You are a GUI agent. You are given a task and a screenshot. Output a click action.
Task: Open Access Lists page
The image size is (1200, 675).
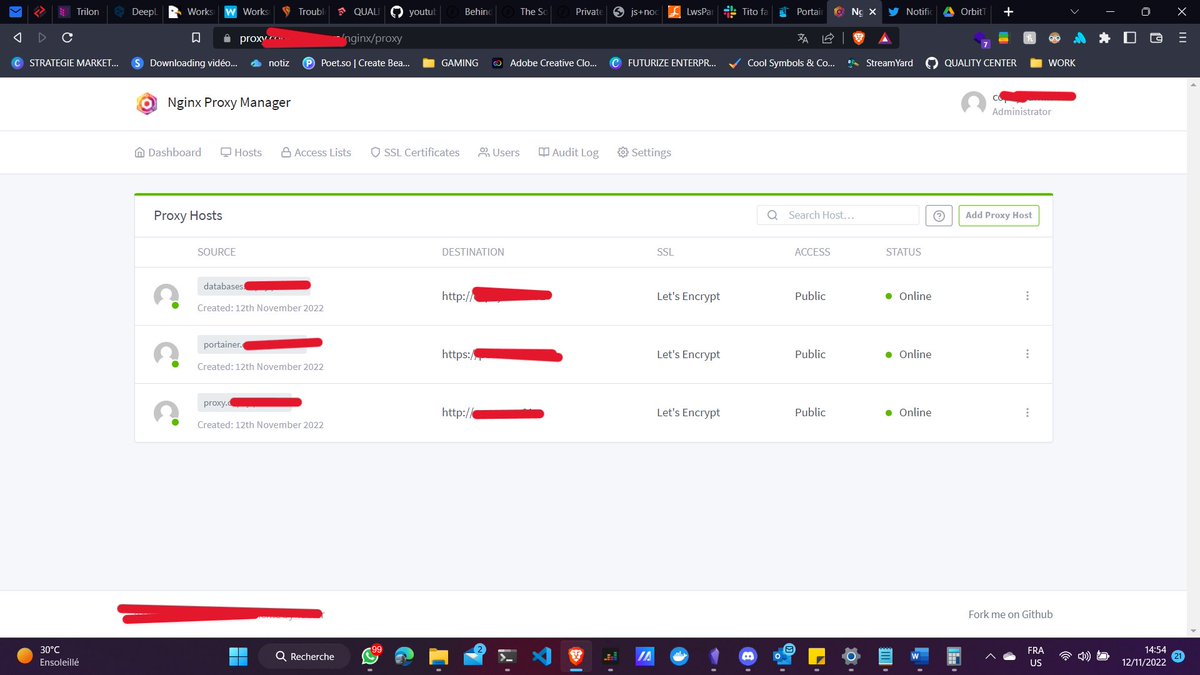[316, 153]
